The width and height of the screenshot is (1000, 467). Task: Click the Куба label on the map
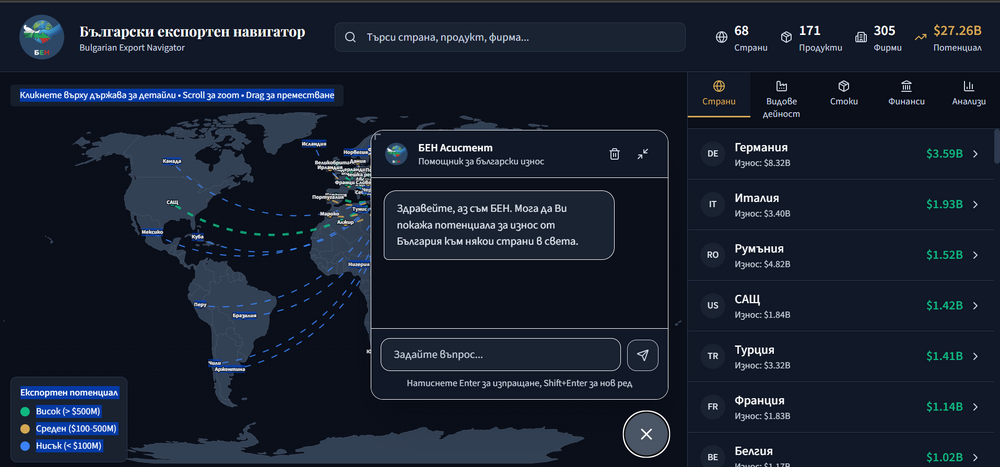[x=197, y=237]
